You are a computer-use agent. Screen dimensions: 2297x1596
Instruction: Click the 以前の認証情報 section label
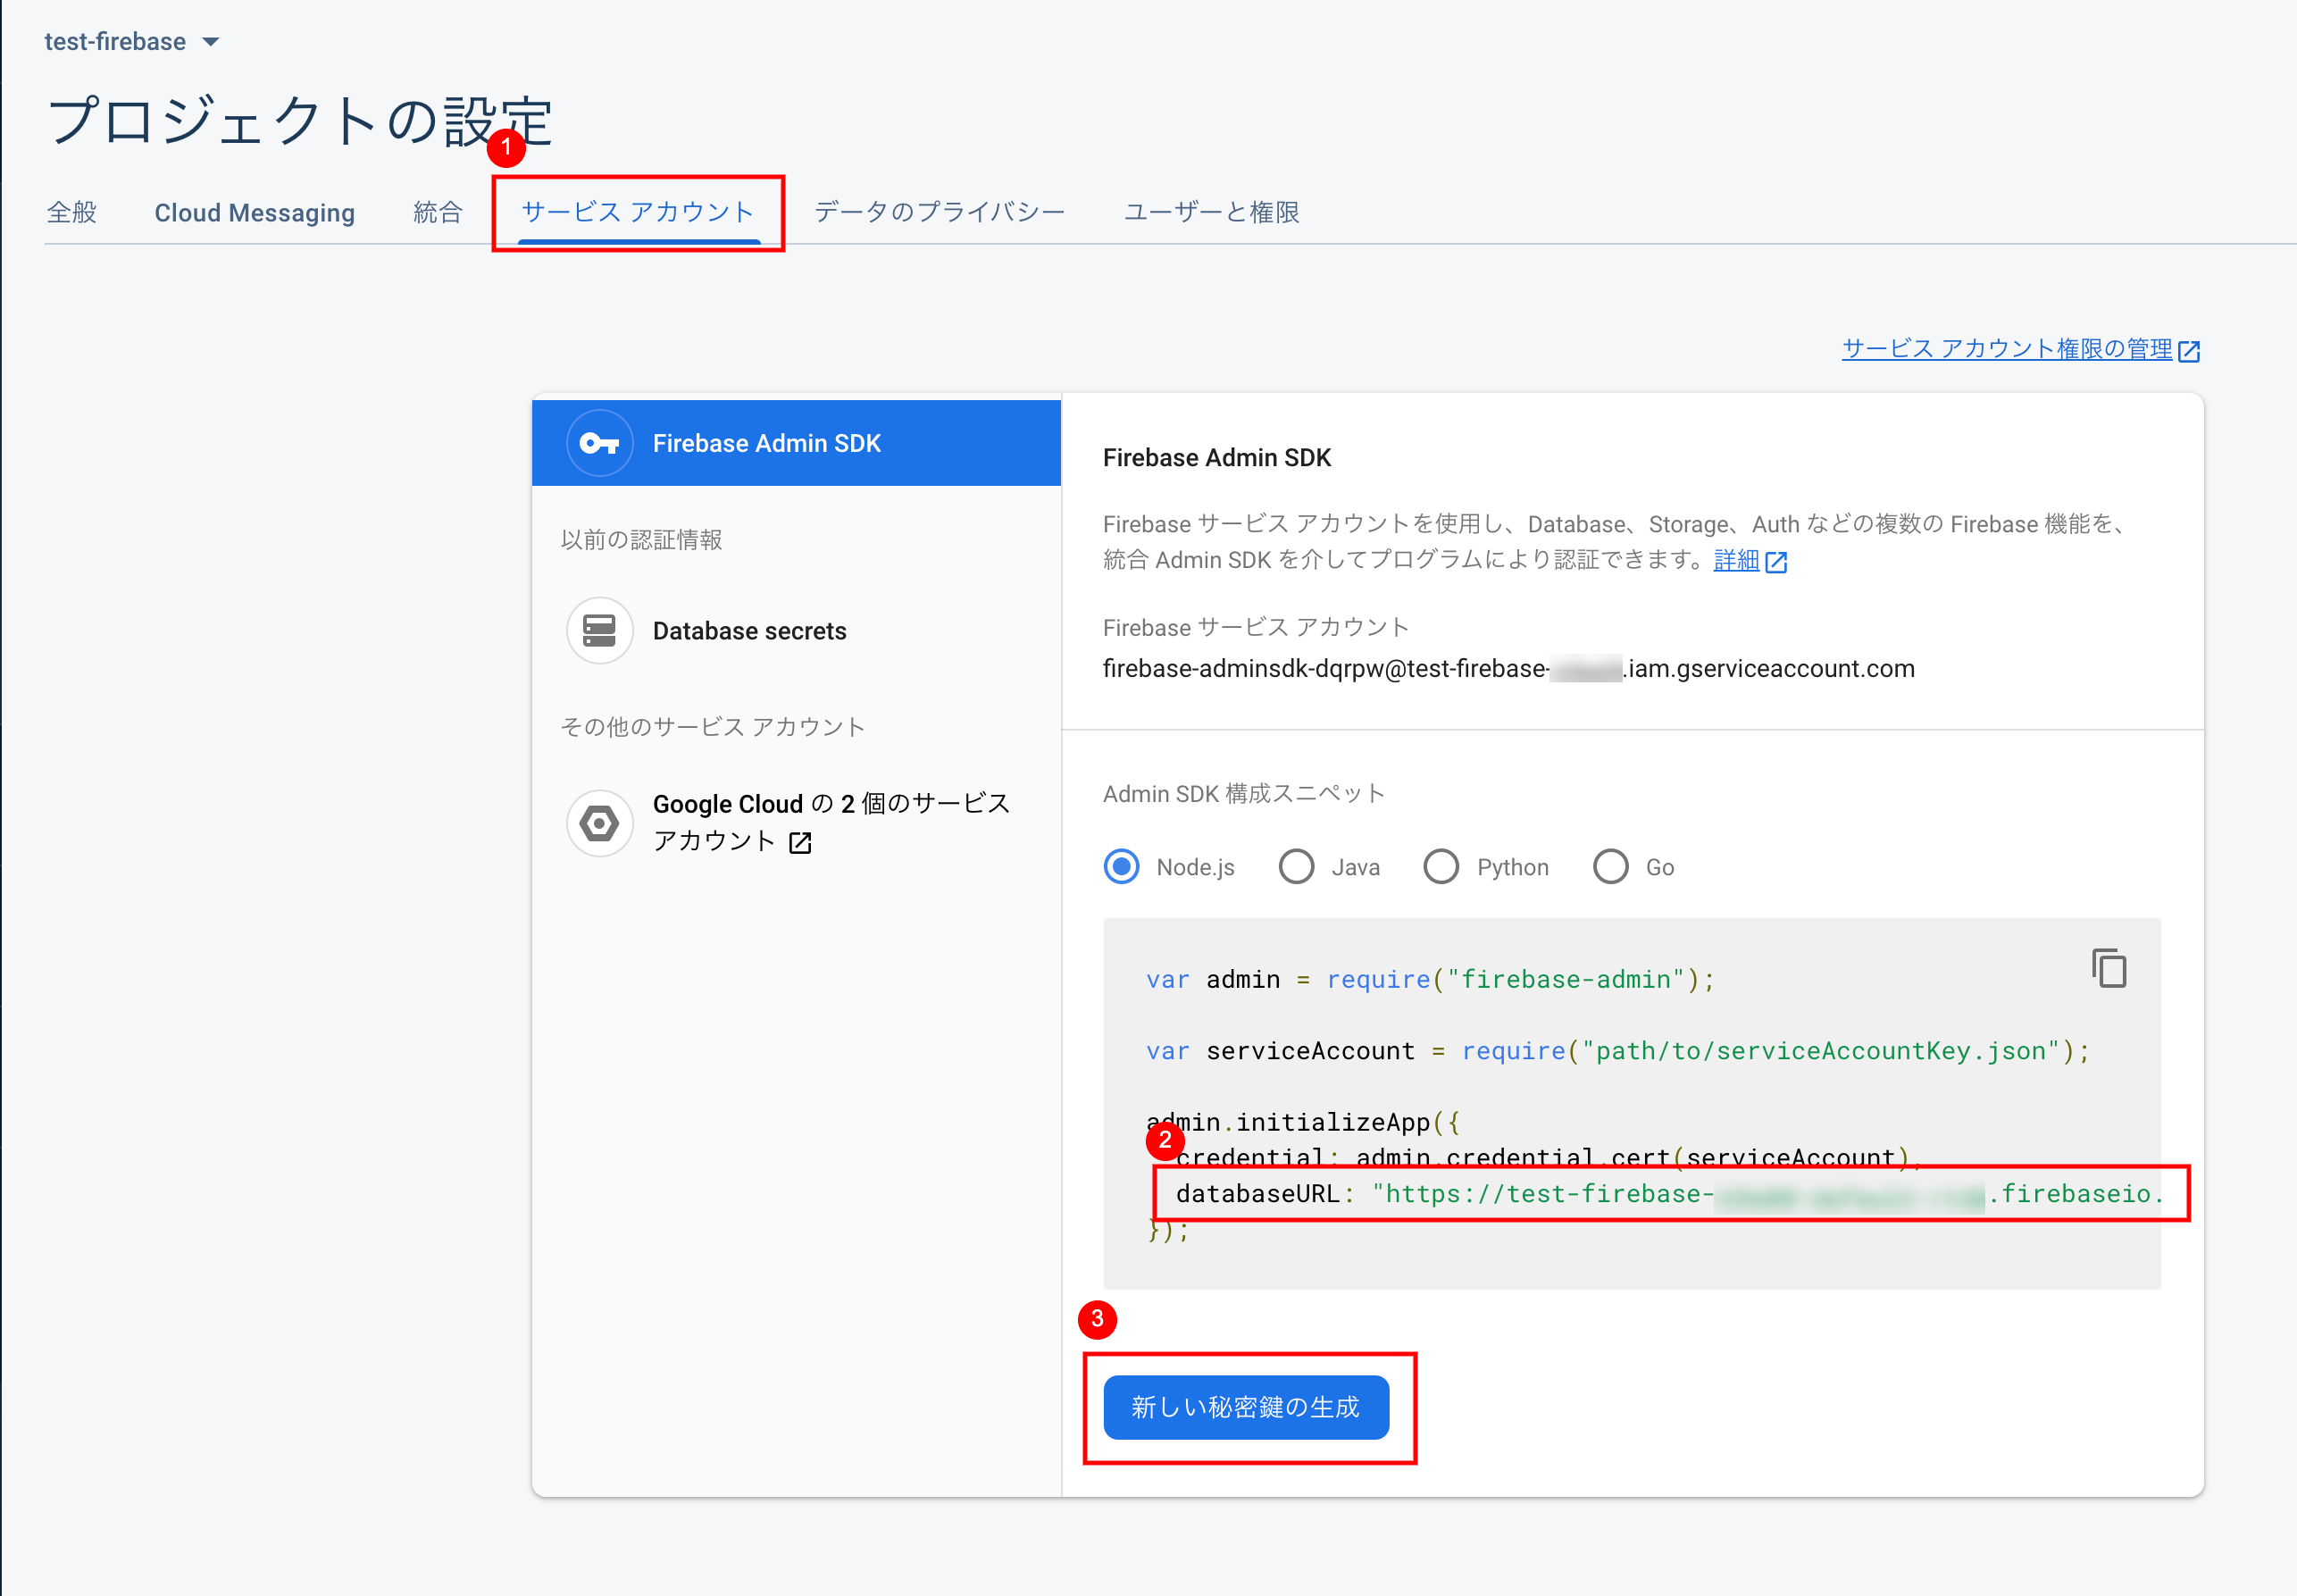[642, 540]
